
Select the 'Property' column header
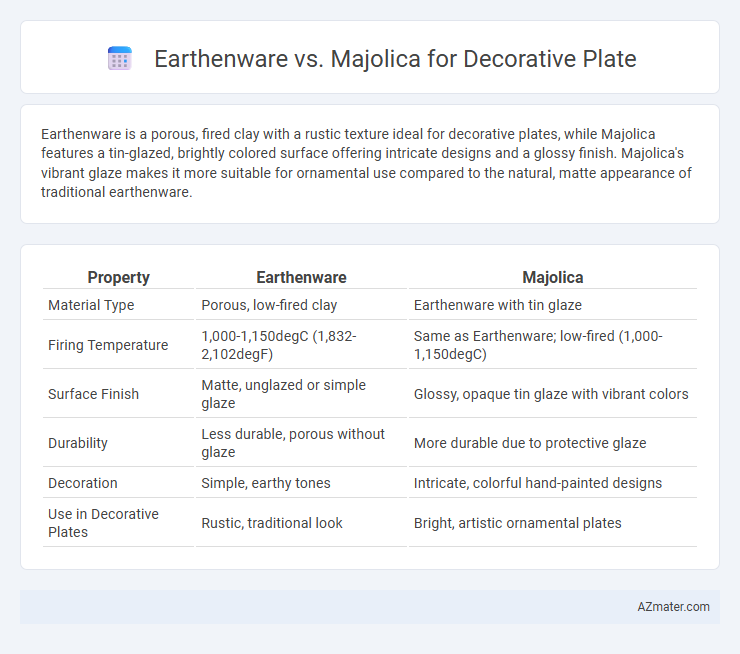118,277
